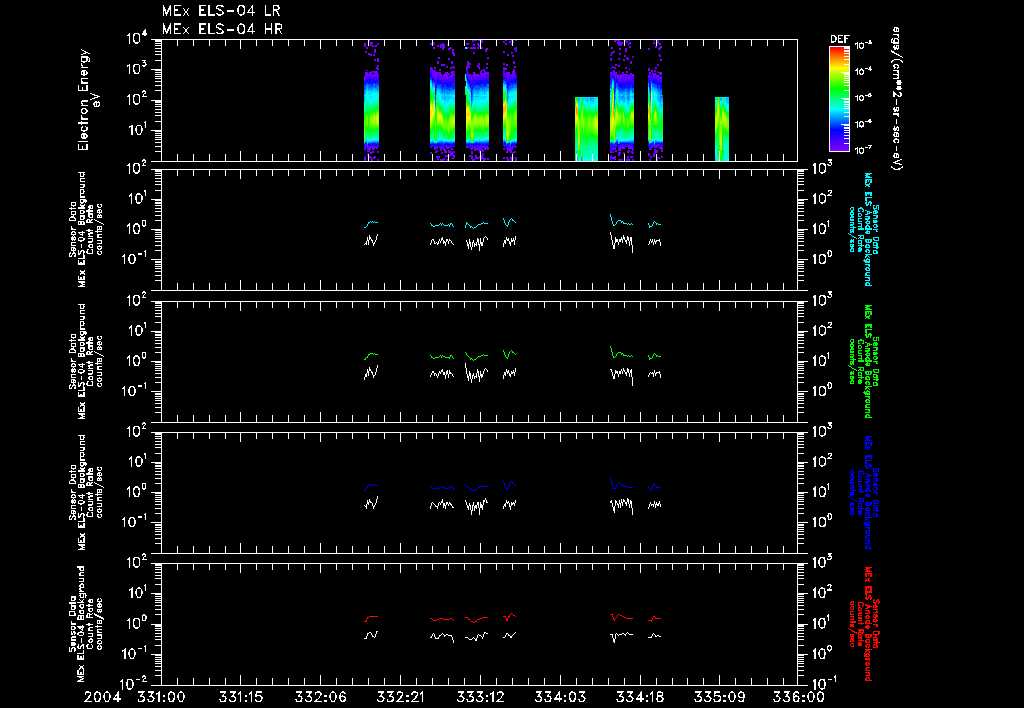The width and height of the screenshot is (1024, 708).
Task: Click the "MEx ELS-04 HR" title text
Action: click(222, 29)
